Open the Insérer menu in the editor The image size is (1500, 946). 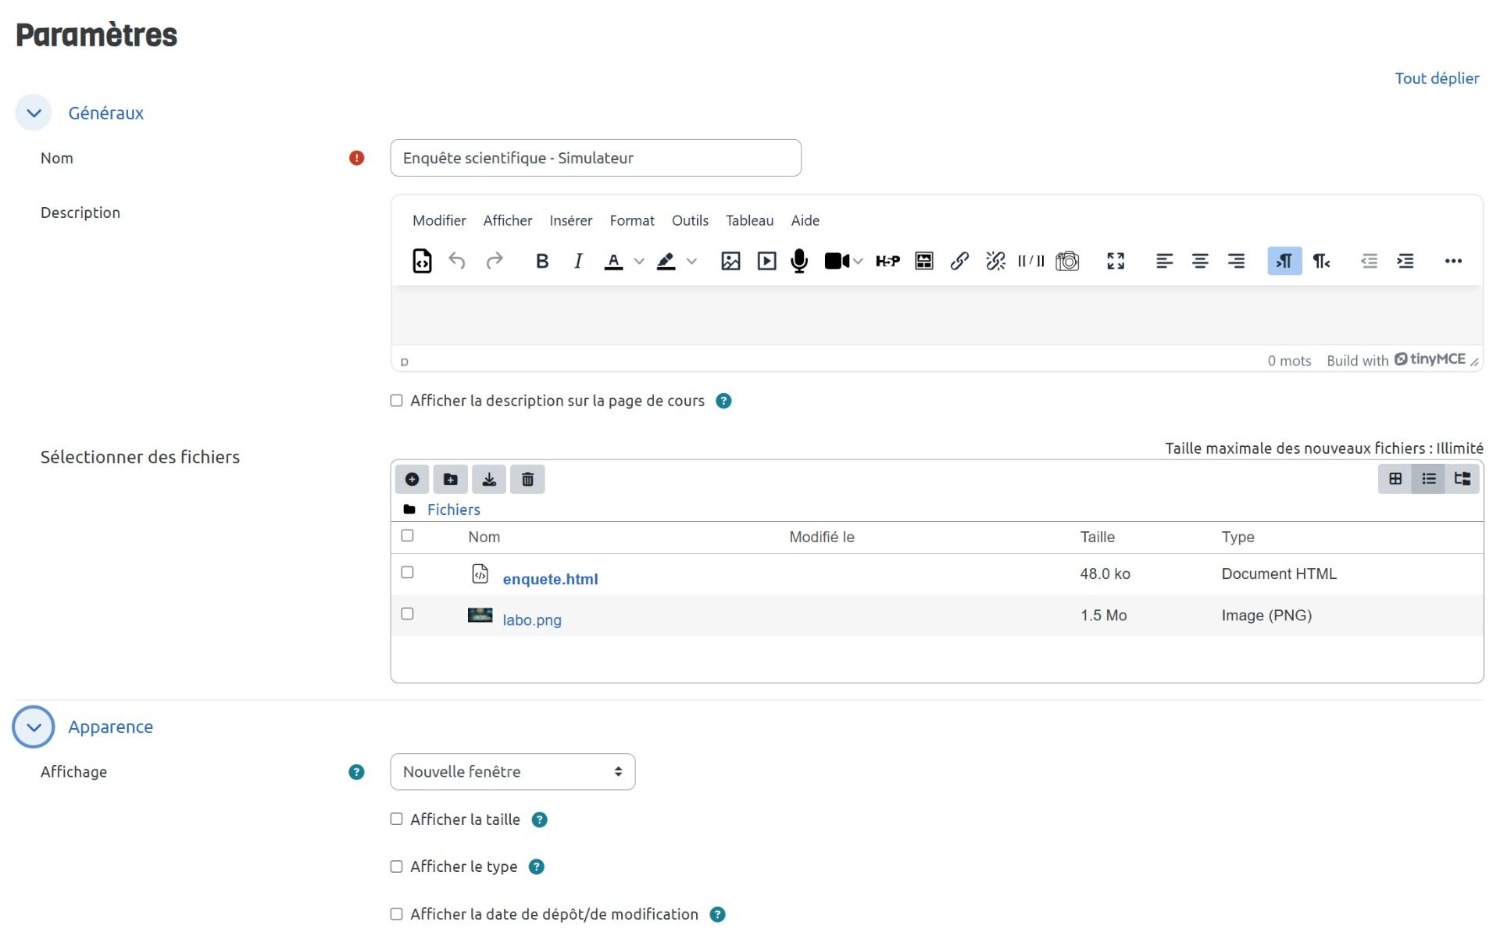[x=570, y=221]
